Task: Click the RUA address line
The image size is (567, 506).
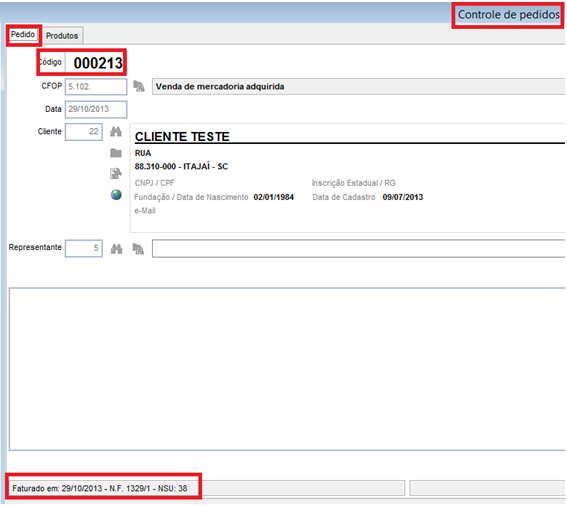Action: coord(143,153)
